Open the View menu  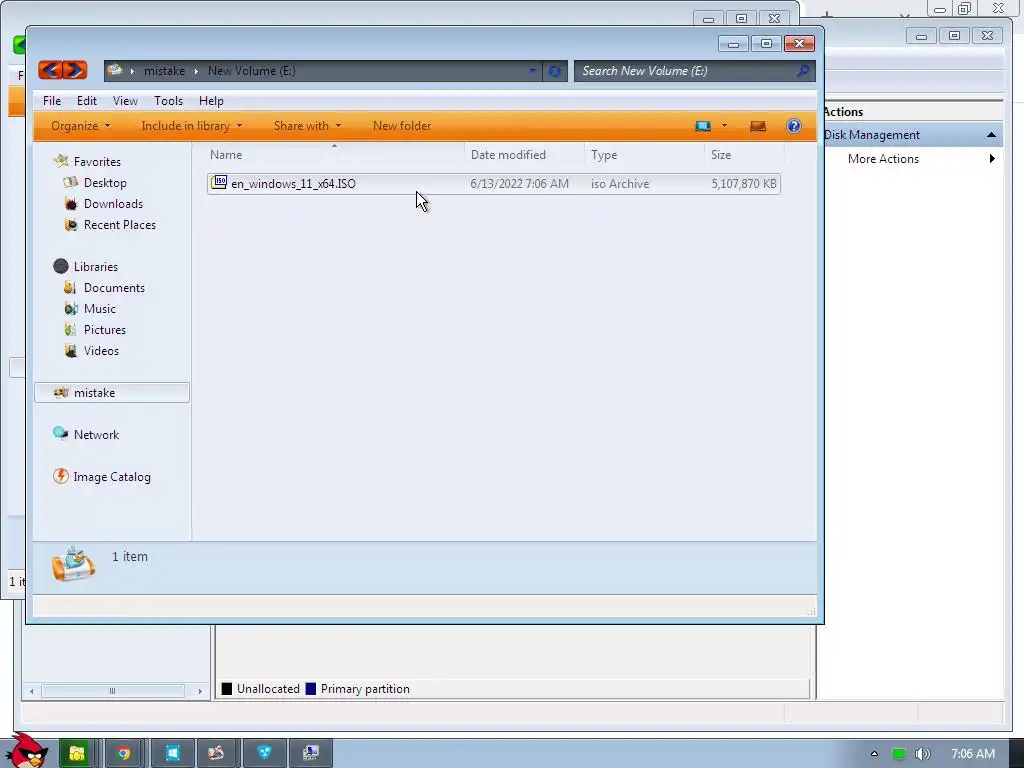125,101
